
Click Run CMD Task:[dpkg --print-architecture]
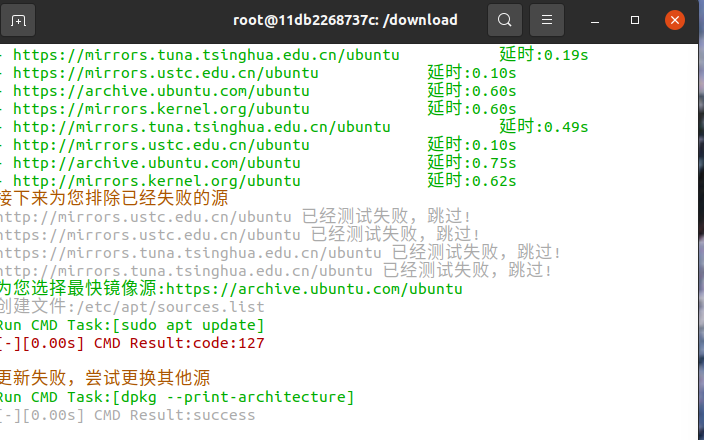click(177, 397)
